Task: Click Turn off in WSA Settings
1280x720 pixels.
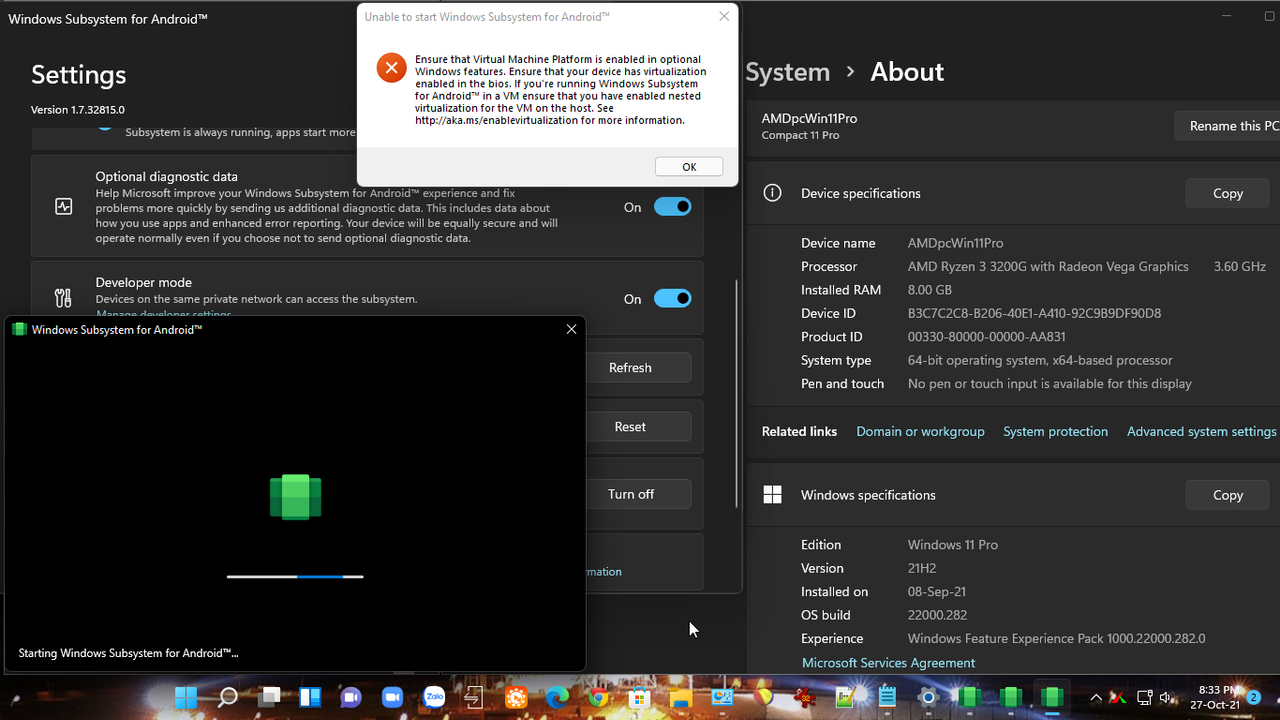Action: tap(637, 494)
